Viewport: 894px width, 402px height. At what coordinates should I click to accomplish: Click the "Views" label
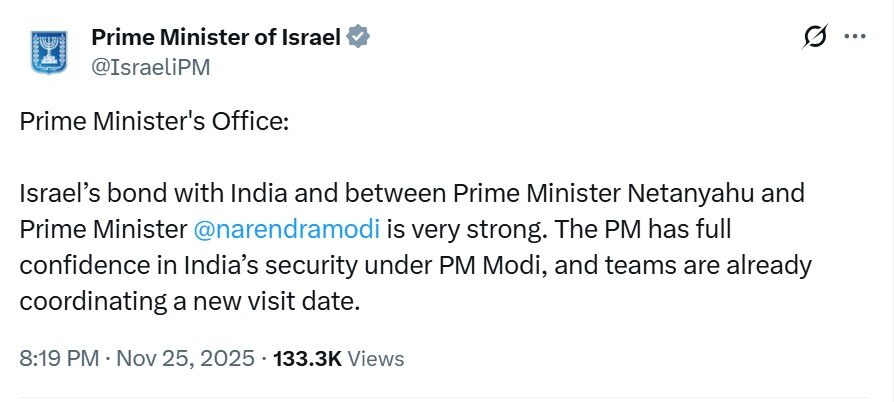[x=375, y=358]
